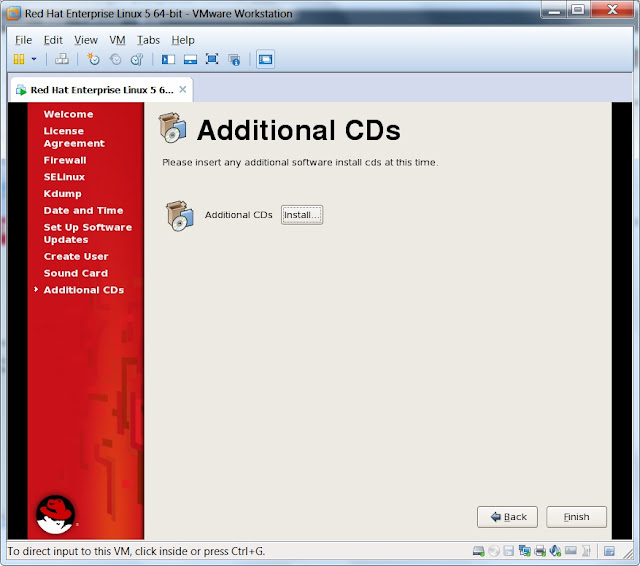This screenshot has width=640, height=566.
Task: Toggle the library sidebar view icon
Action: (x=168, y=60)
